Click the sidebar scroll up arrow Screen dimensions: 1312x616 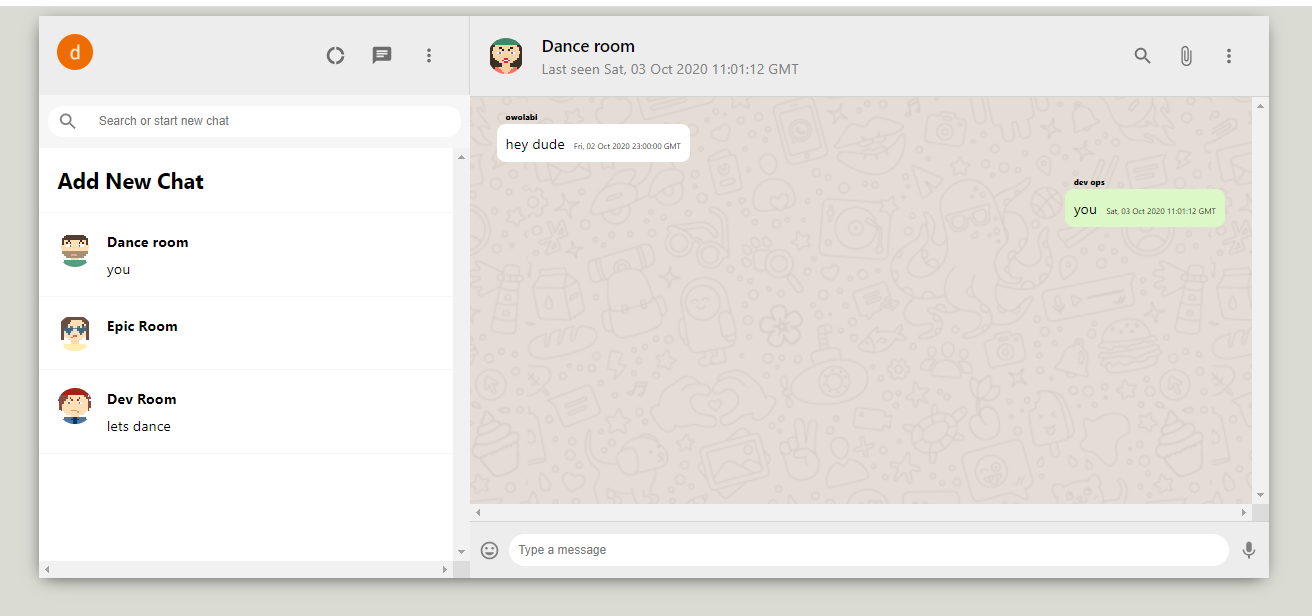461,157
